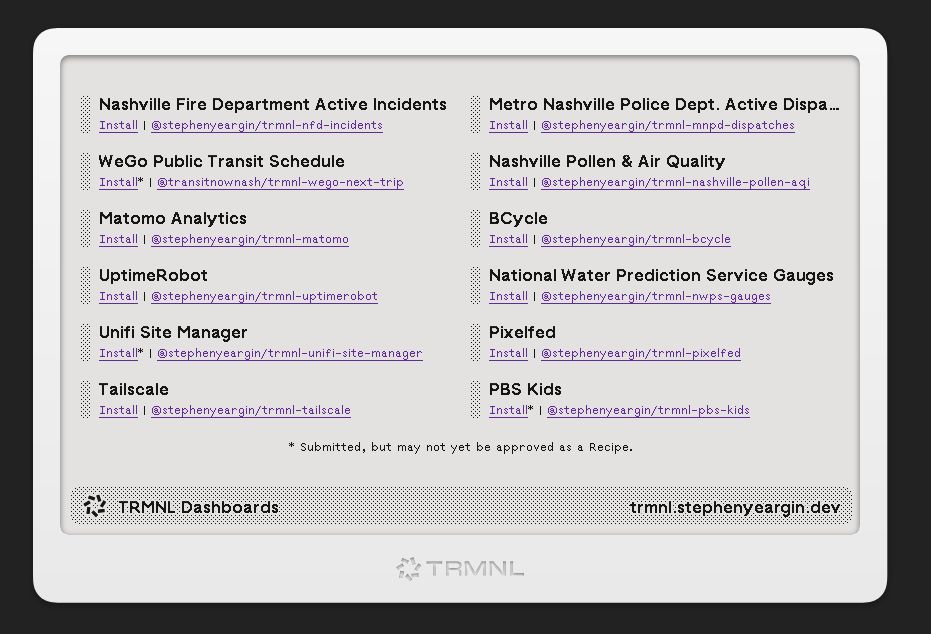Click the 'BCycle' title text
The height and width of the screenshot is (634, 931).
518,218
